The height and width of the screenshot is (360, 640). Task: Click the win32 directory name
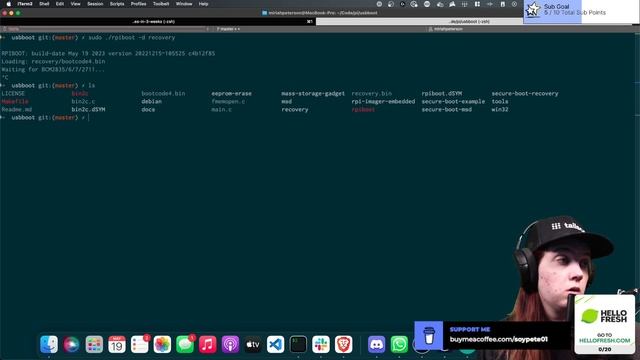500,109
